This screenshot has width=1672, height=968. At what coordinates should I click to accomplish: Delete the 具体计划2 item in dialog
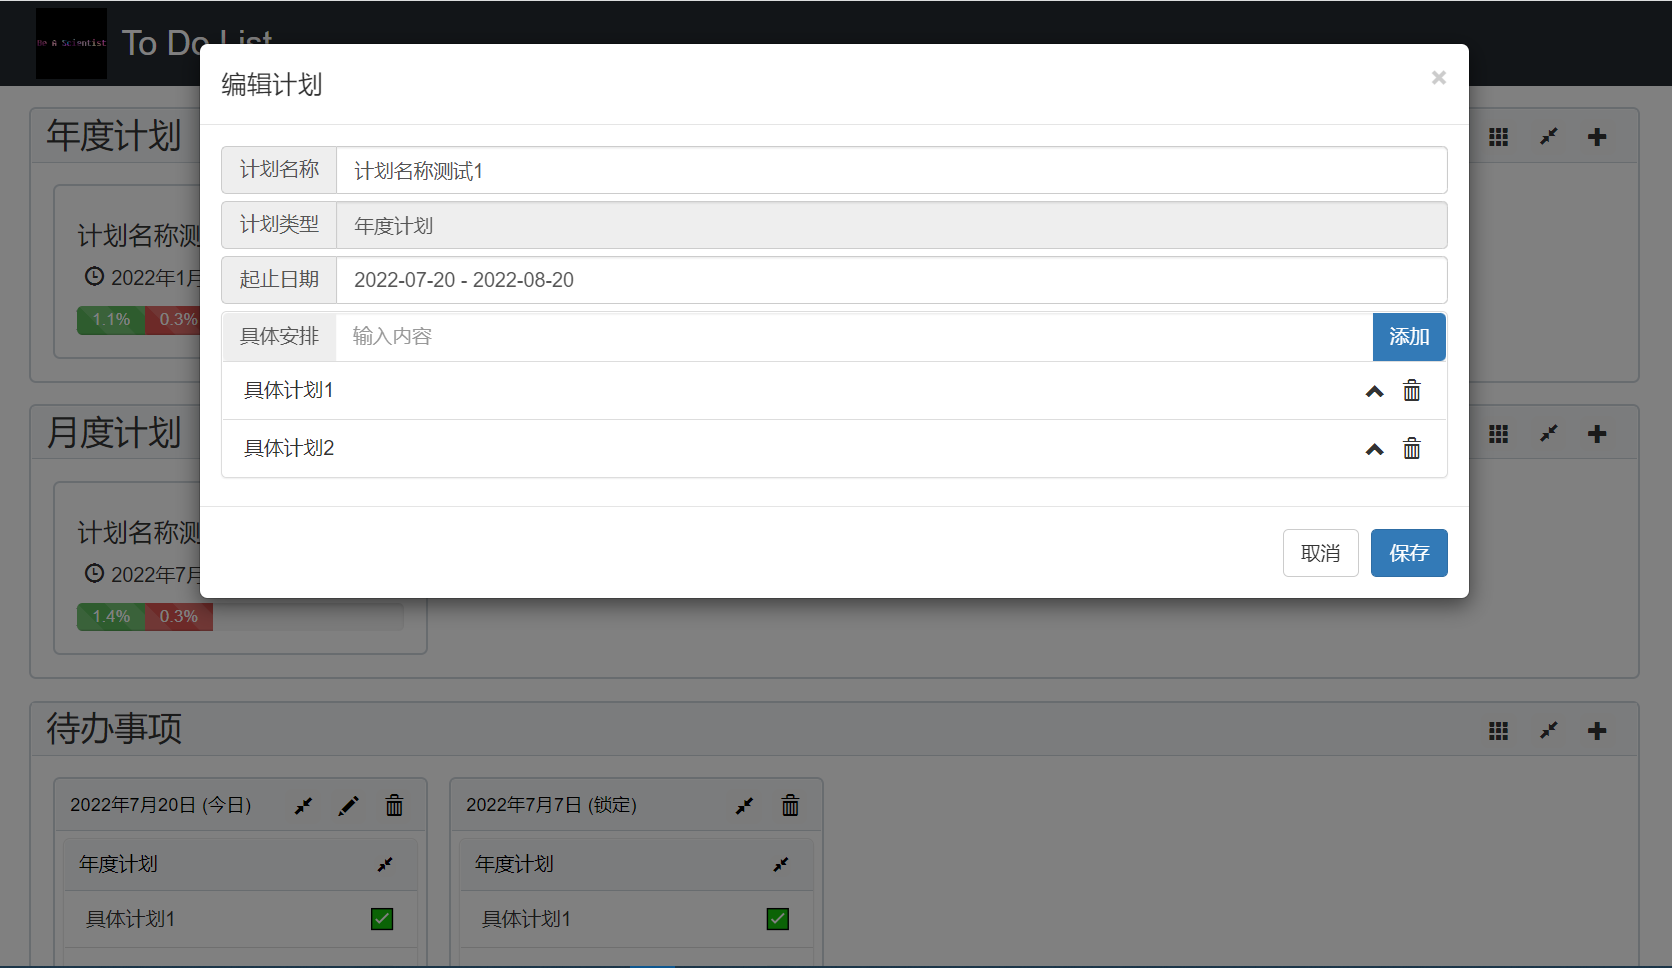tap(1411, 449)
